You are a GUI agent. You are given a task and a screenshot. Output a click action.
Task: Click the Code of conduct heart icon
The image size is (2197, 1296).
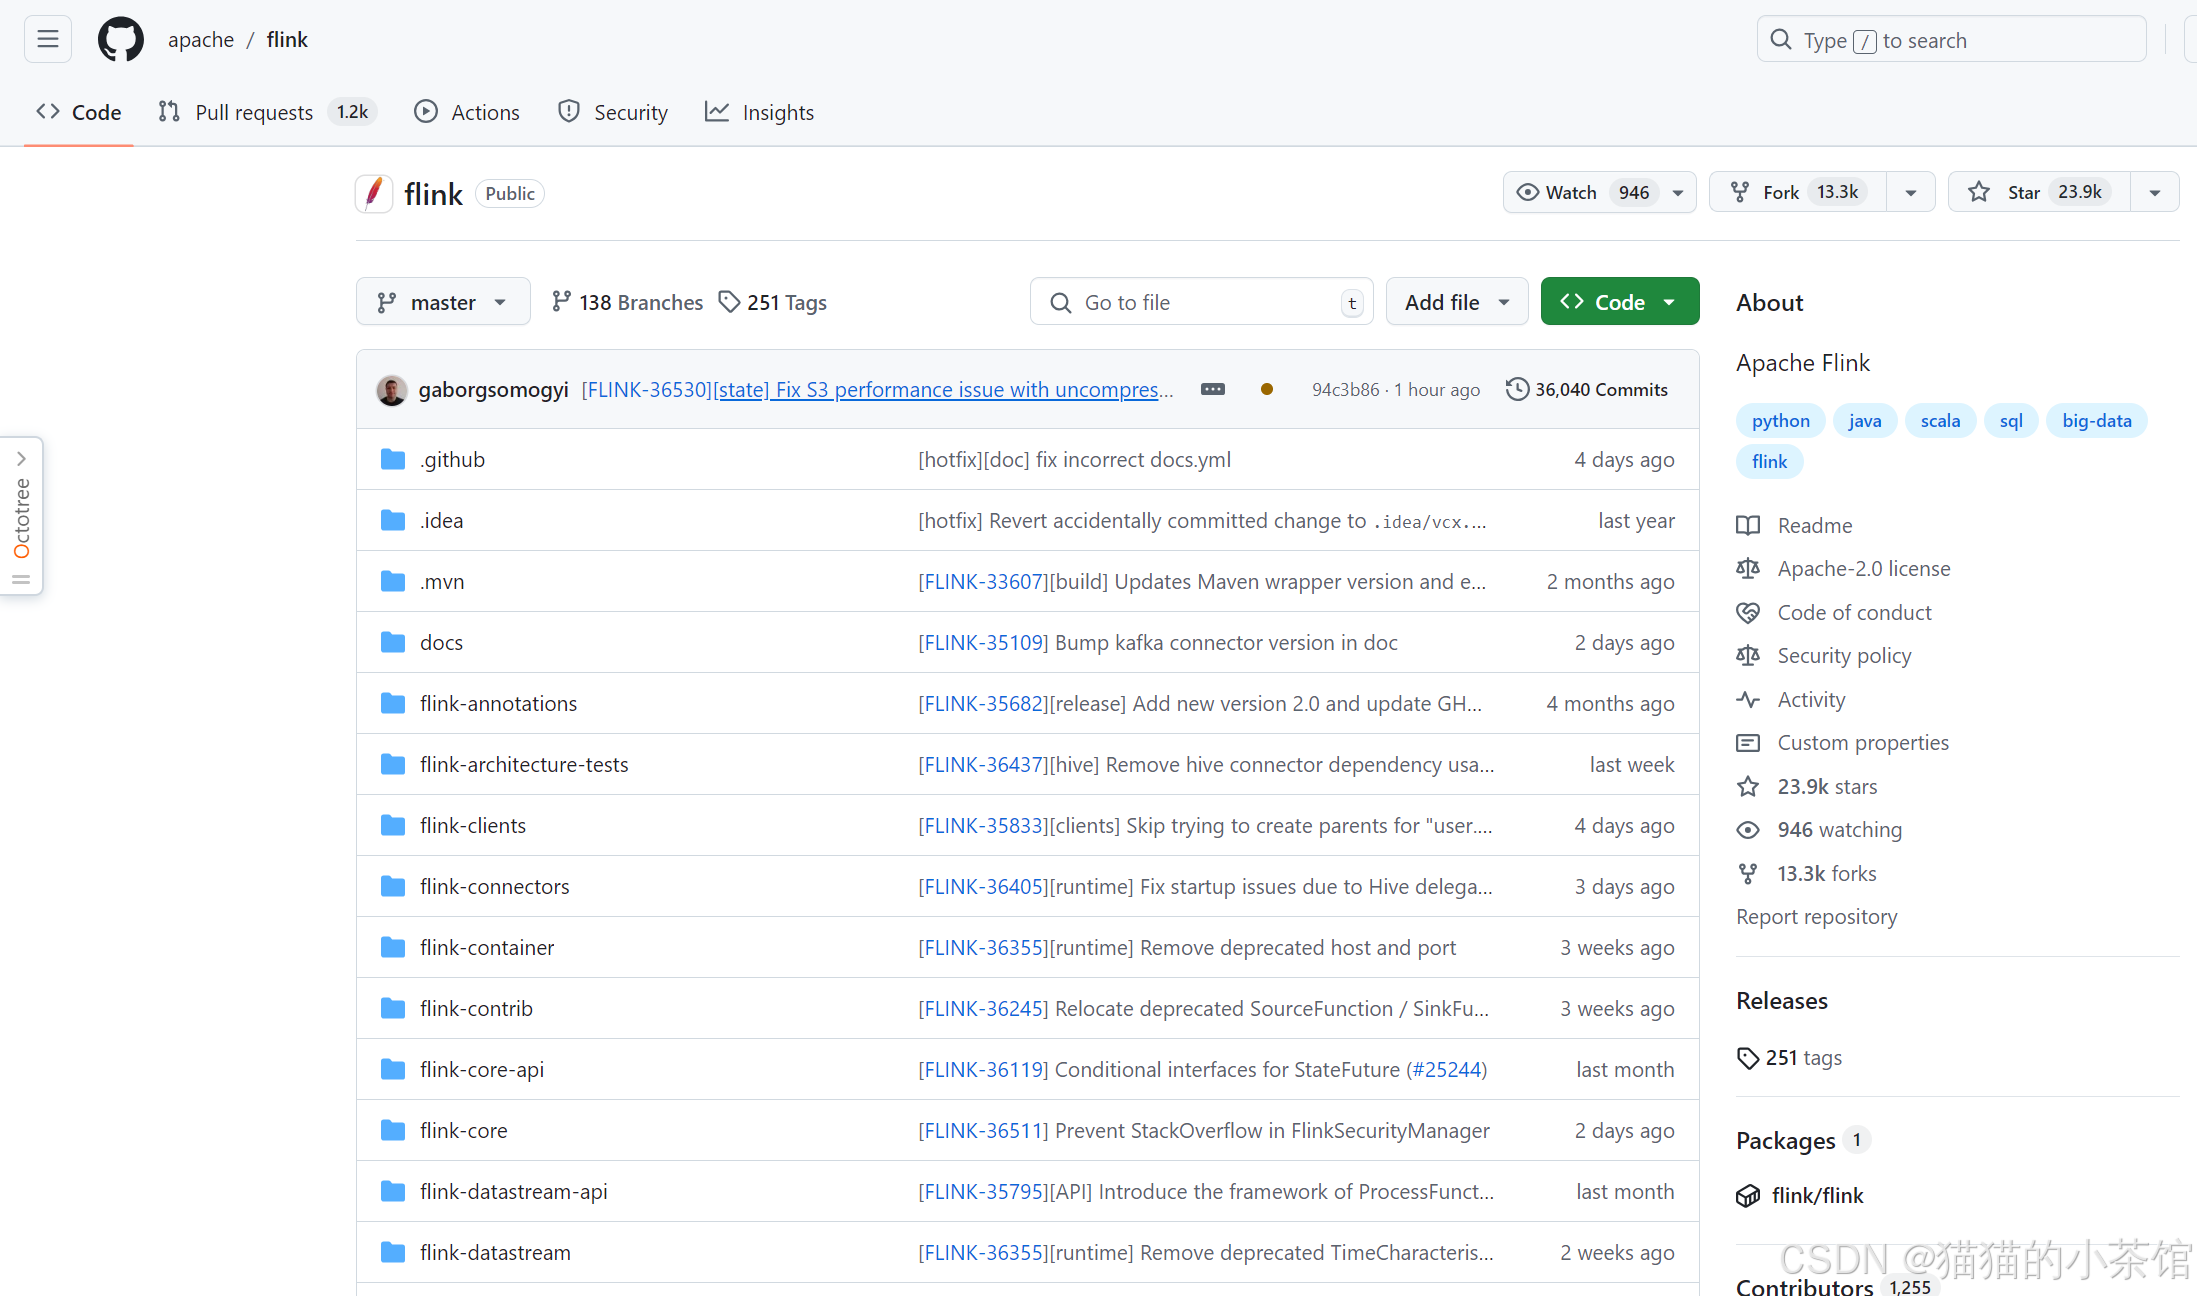tap(1748, 612)
